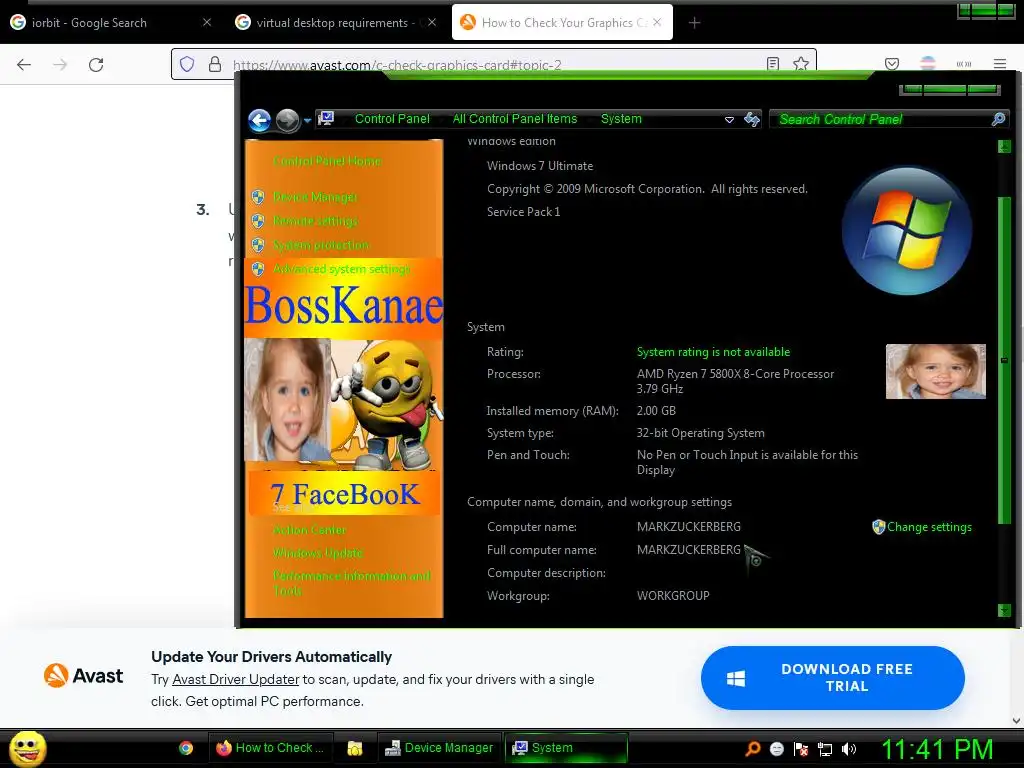
Task: Bookmark this page with star icon
Action: point(801,63)
